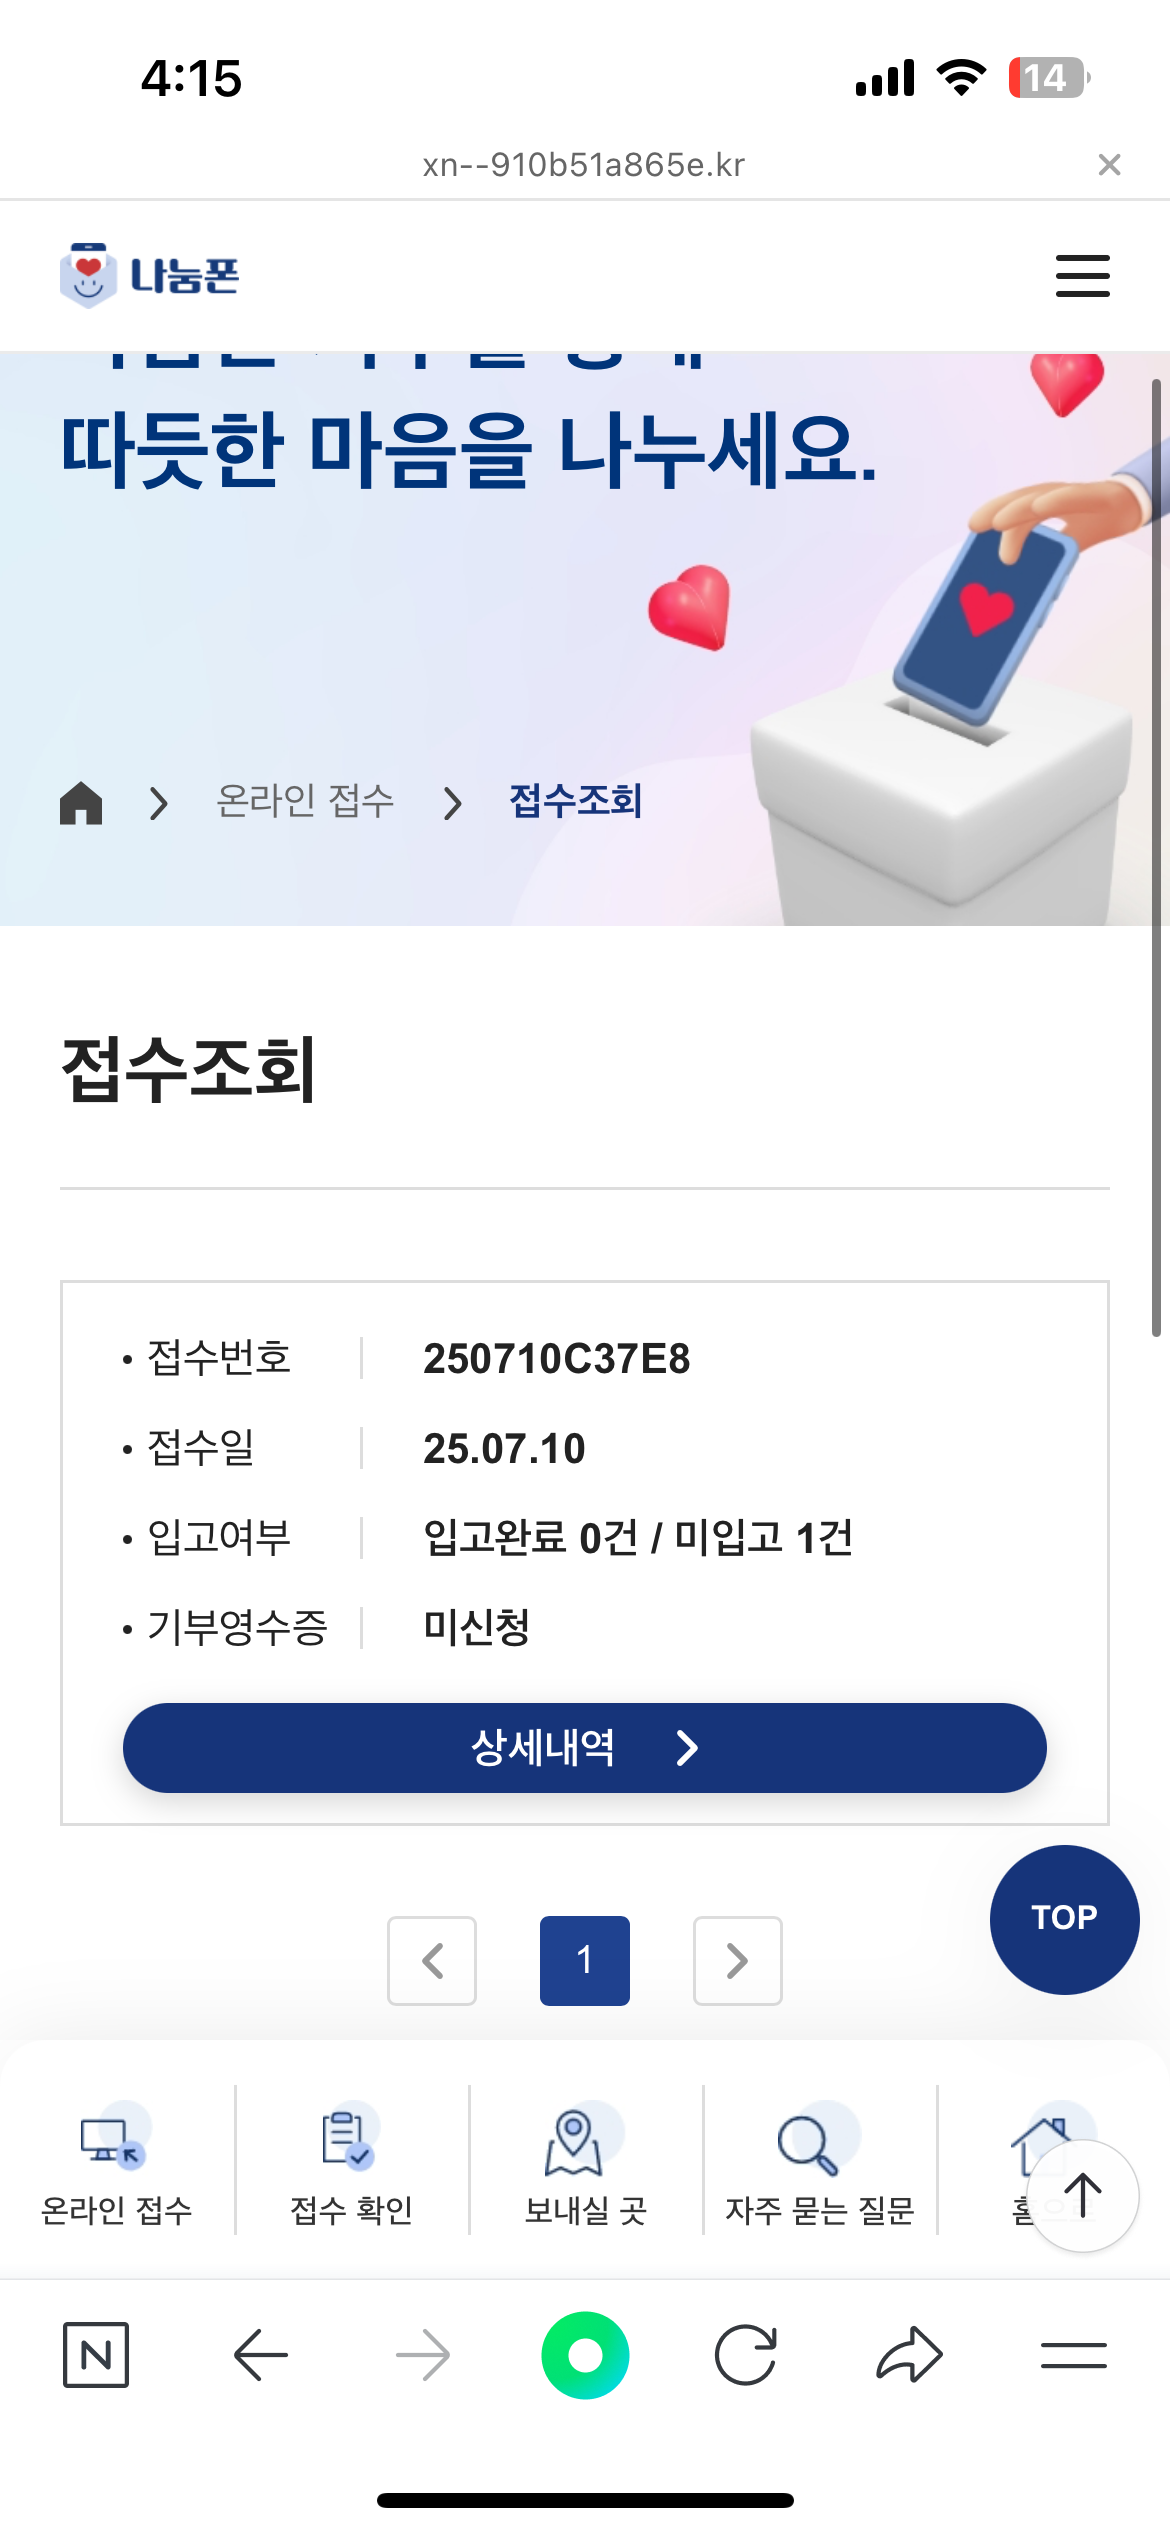Go to next page in pagination
This screenshot has width=1170, height=2532.
coord(737,1960)
